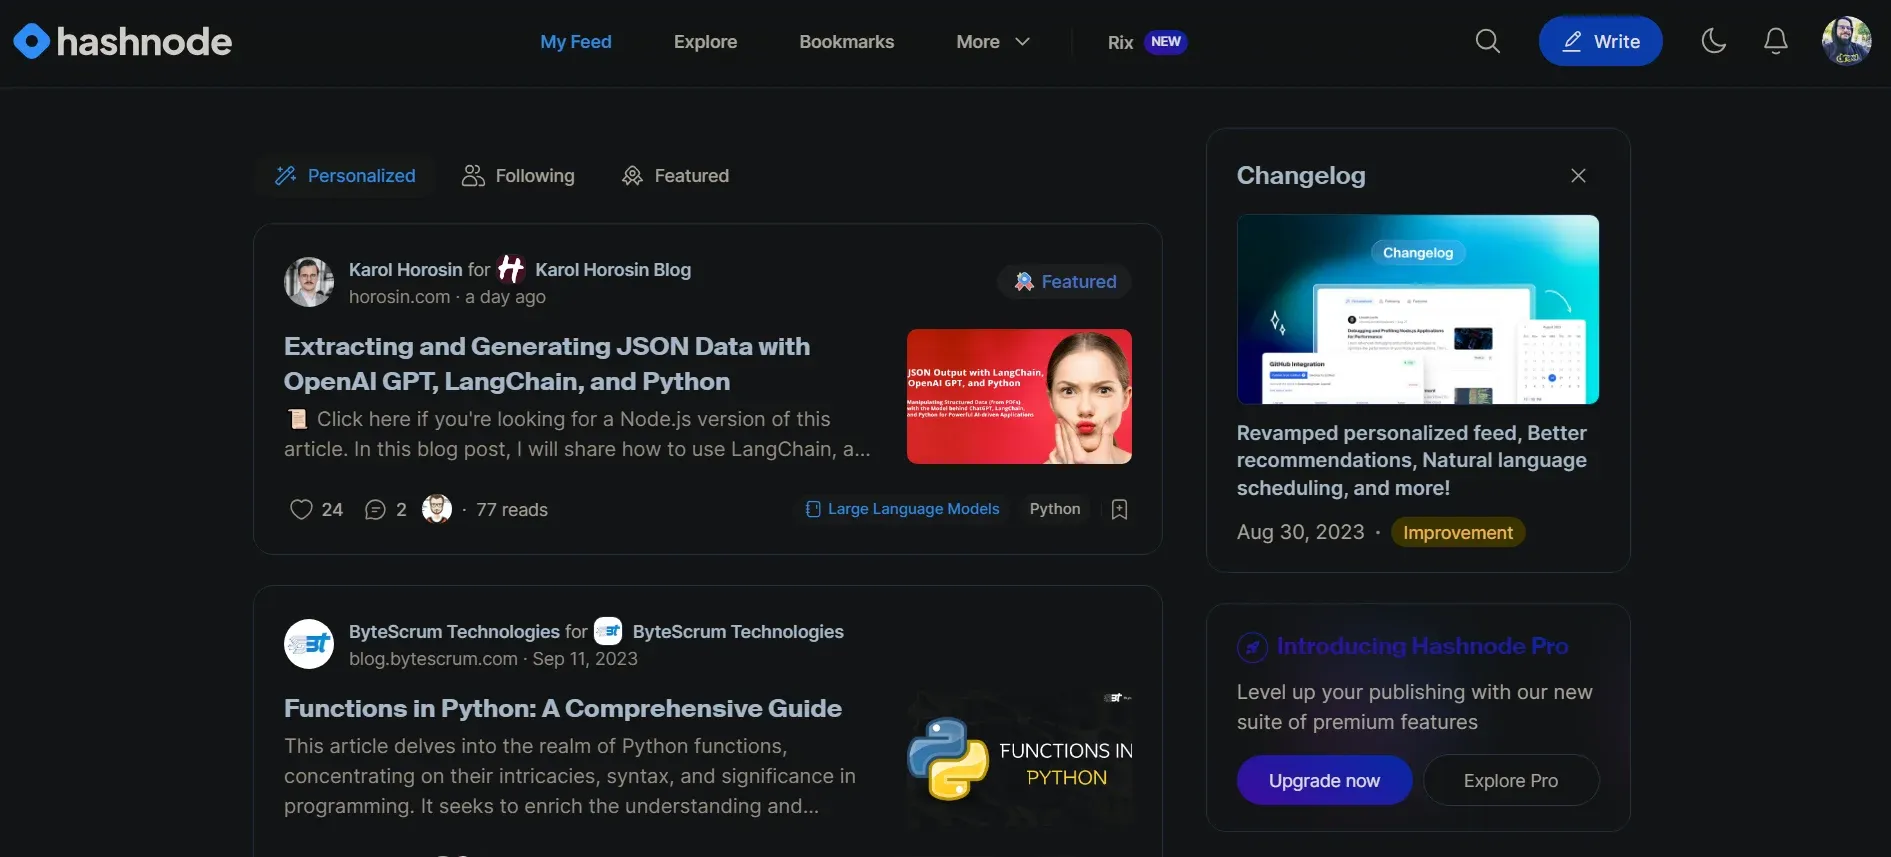Open the Explore menu item
The image size is (1891, 857).
(x=705, y=42)
